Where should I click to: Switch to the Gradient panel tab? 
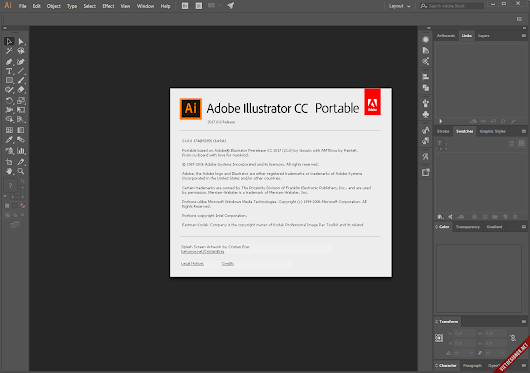pyautogui.click(x=494, y=227)
